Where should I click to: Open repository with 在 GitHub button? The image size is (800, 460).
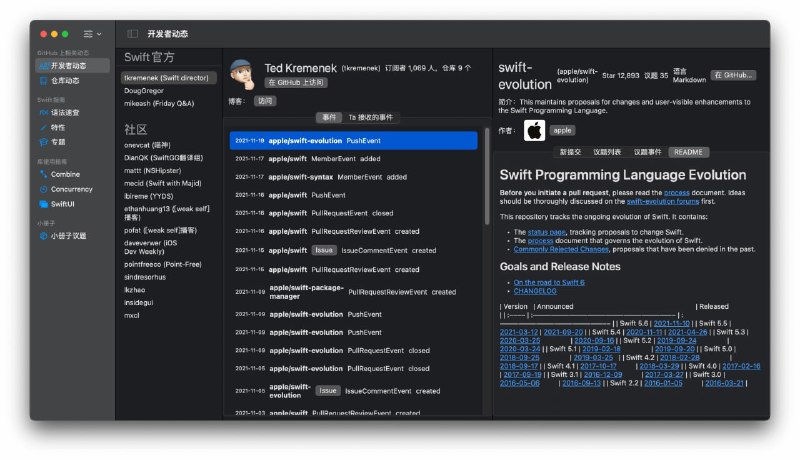[x=733, y=75]
